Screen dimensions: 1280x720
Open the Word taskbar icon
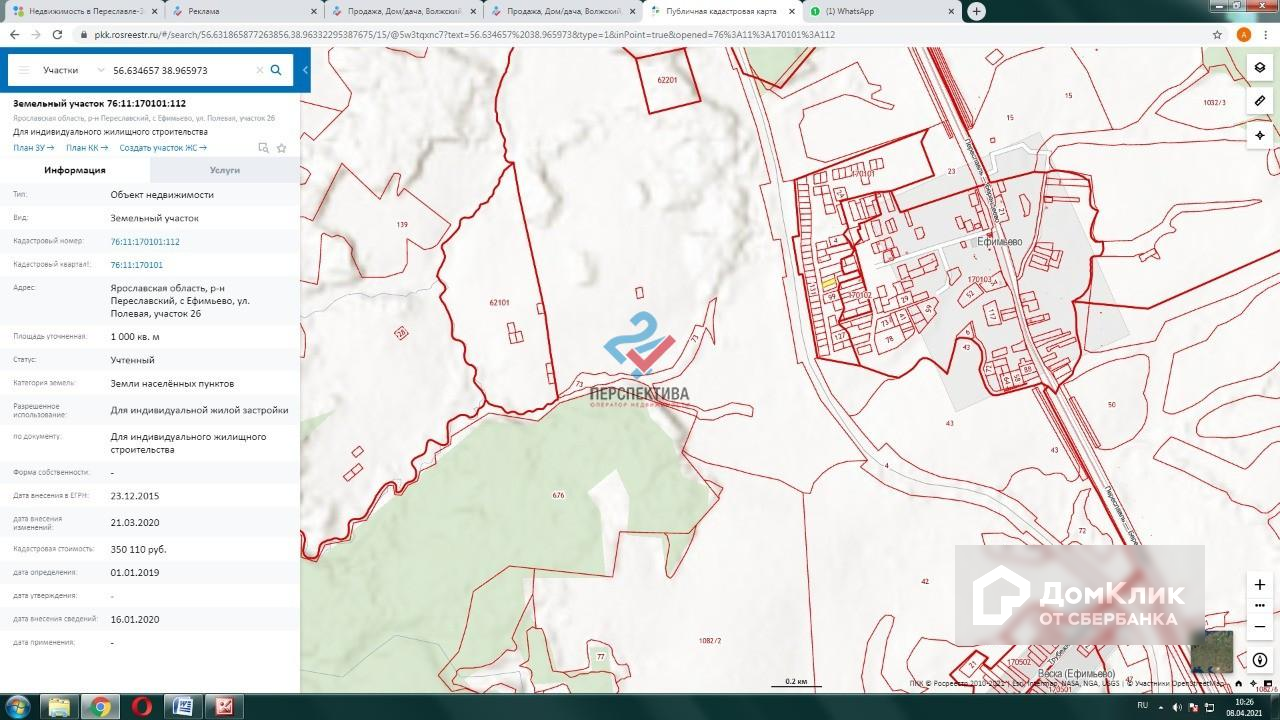point(183,707)
